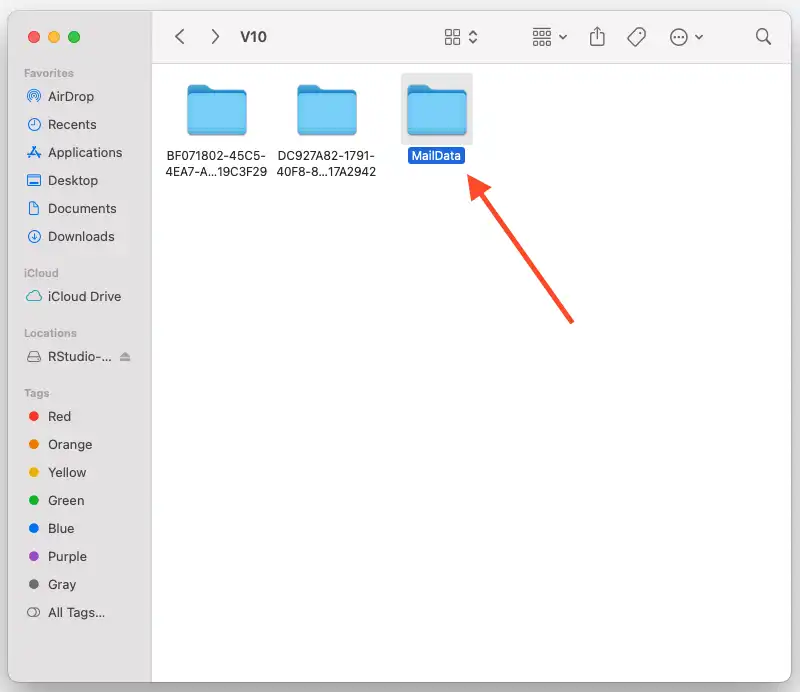Open the Search magnifier icon
The image size is (800, 692).
(763, 37)
